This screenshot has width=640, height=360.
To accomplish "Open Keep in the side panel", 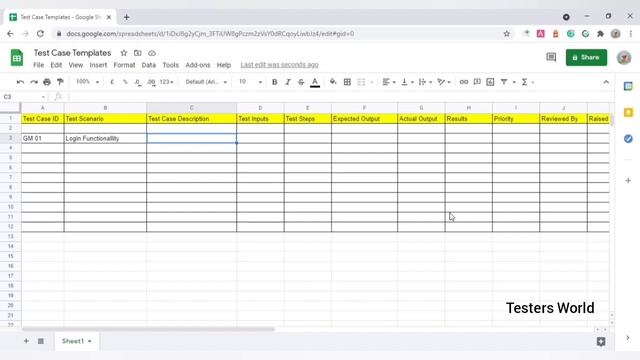I will click(x=628, y=112).
